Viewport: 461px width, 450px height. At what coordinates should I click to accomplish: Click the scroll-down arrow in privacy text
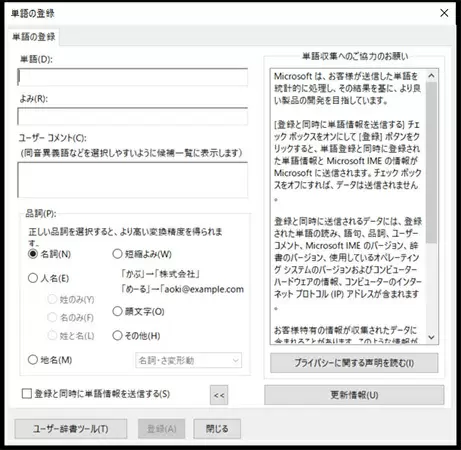[x=431, y=337]
